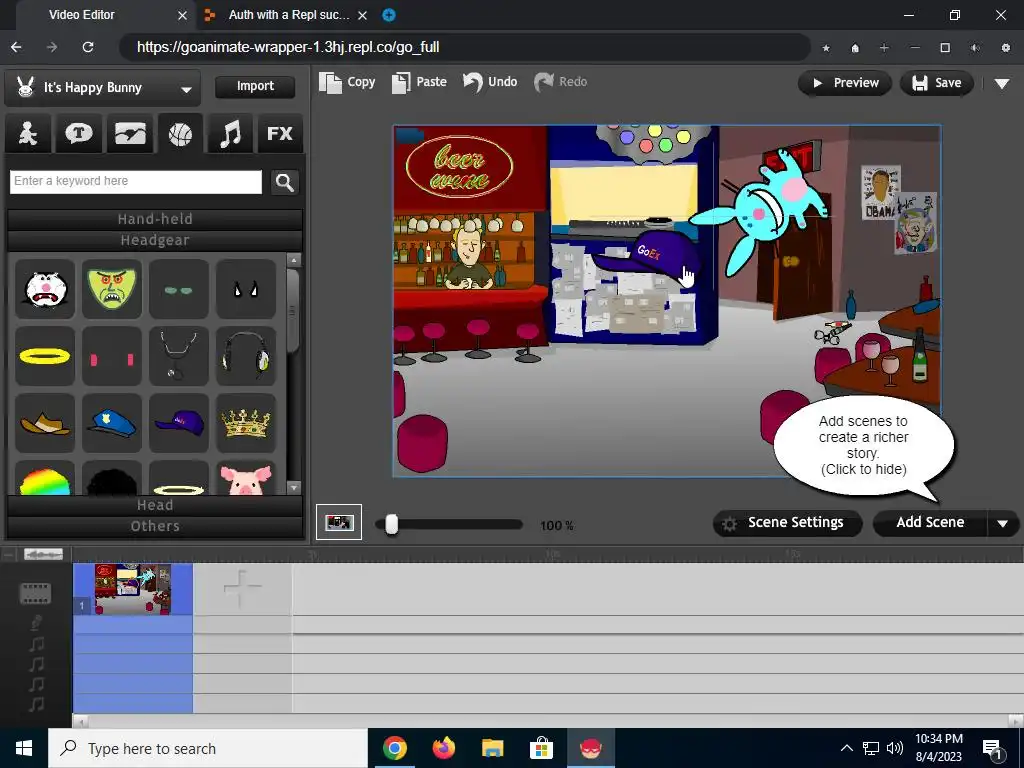Click the keyword search magnifier button
This screenshot has width=1024, height=768.
285,182
